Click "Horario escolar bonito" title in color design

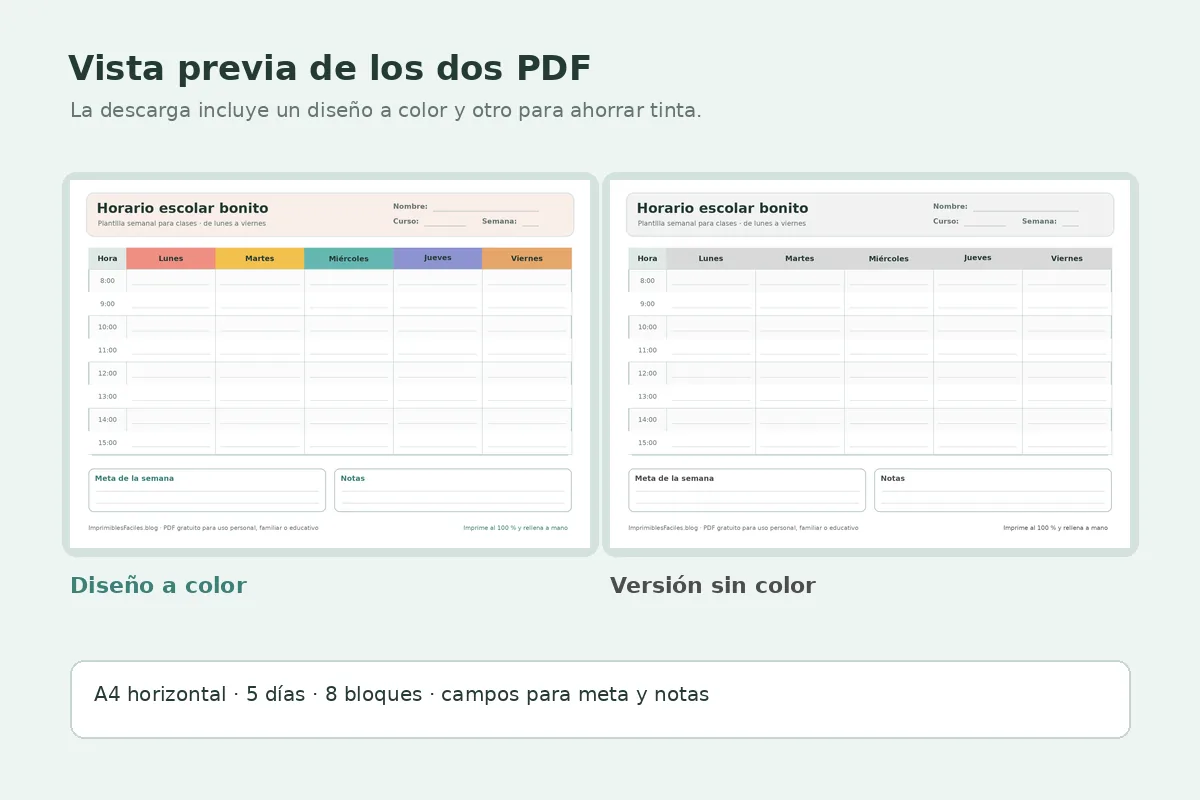pyautogui.click(x=182, y=208)
